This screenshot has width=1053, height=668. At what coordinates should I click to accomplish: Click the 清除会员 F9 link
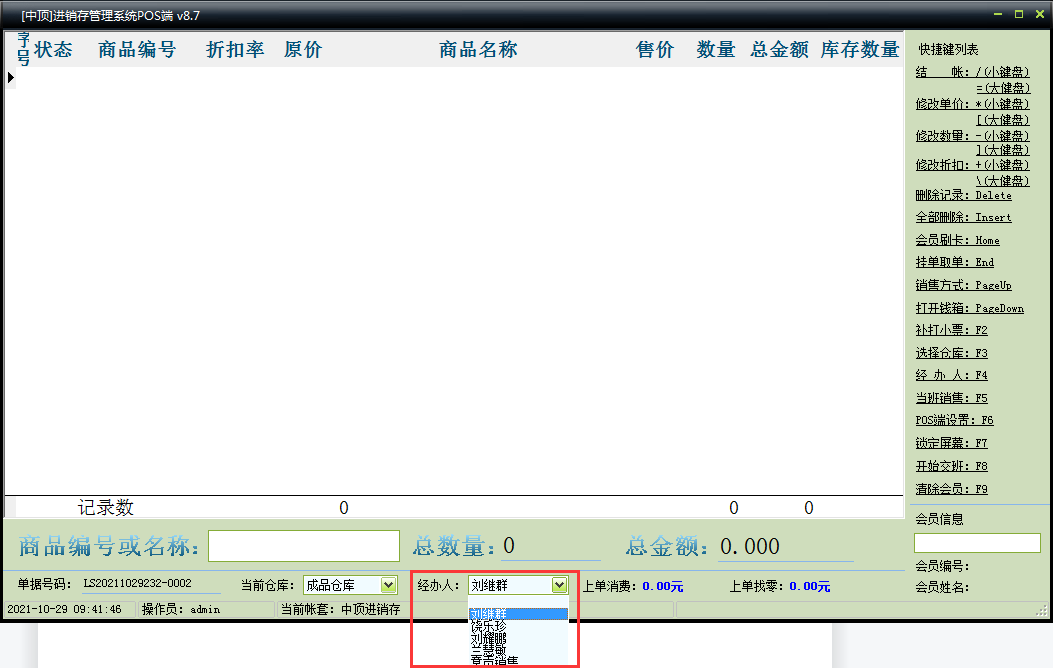(x=951, y=489)
